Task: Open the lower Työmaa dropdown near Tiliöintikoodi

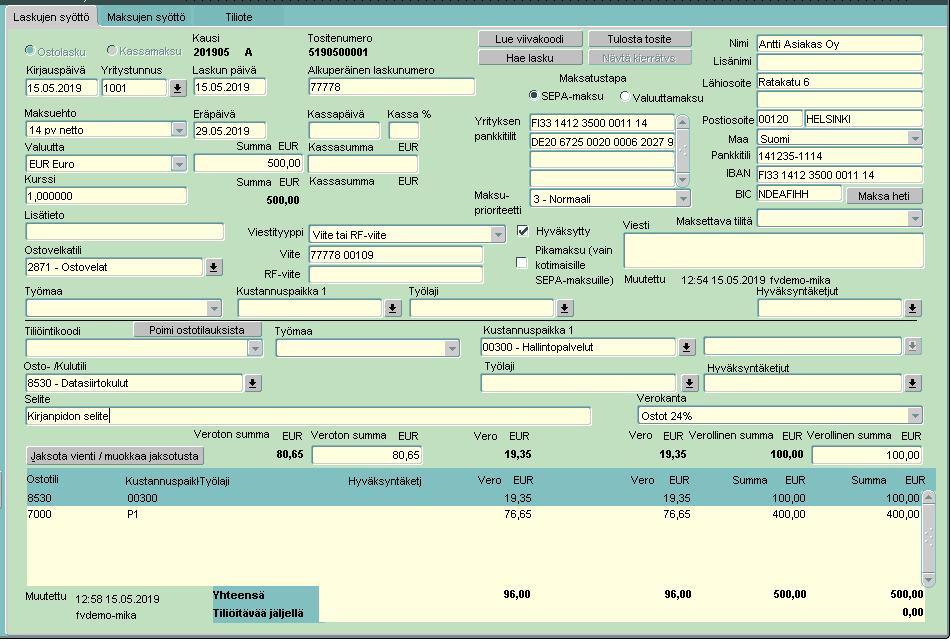Action: coord(452,348)
